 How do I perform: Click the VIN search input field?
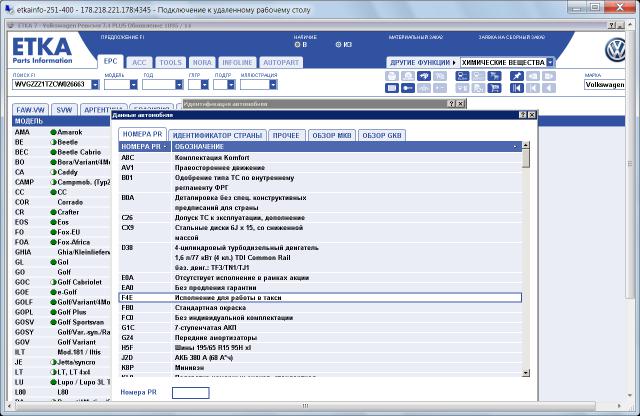coord(52,85)
